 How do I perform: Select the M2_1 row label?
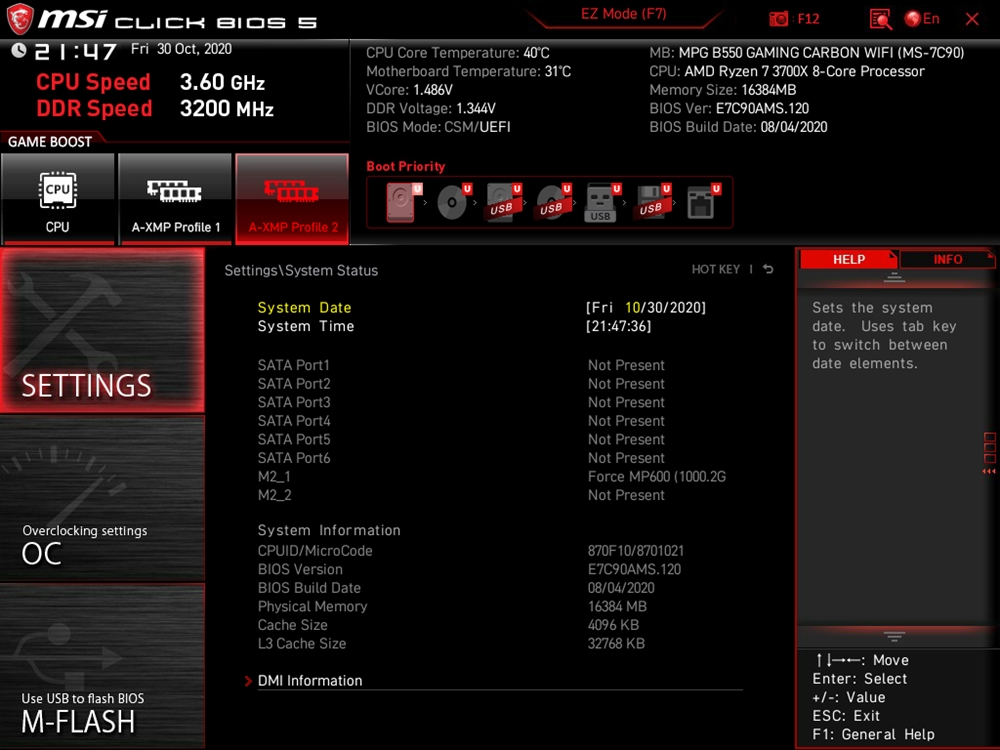274,476
